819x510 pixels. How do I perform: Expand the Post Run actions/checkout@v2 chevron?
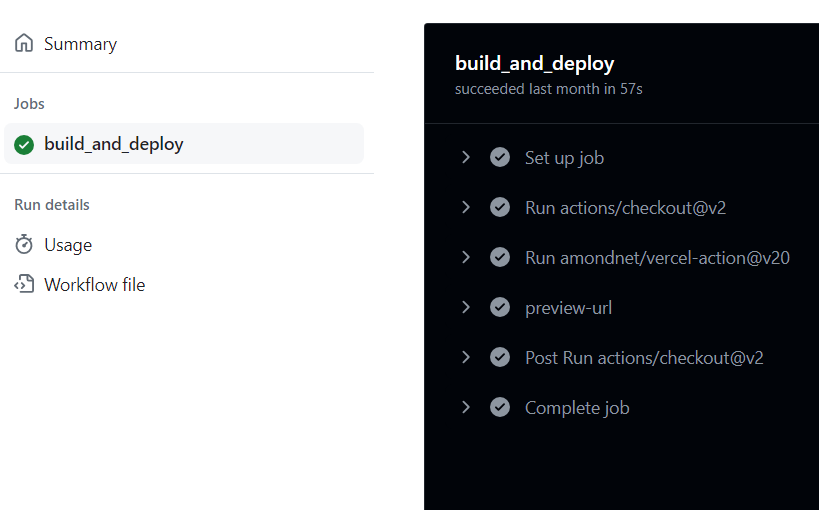point(466,357)
